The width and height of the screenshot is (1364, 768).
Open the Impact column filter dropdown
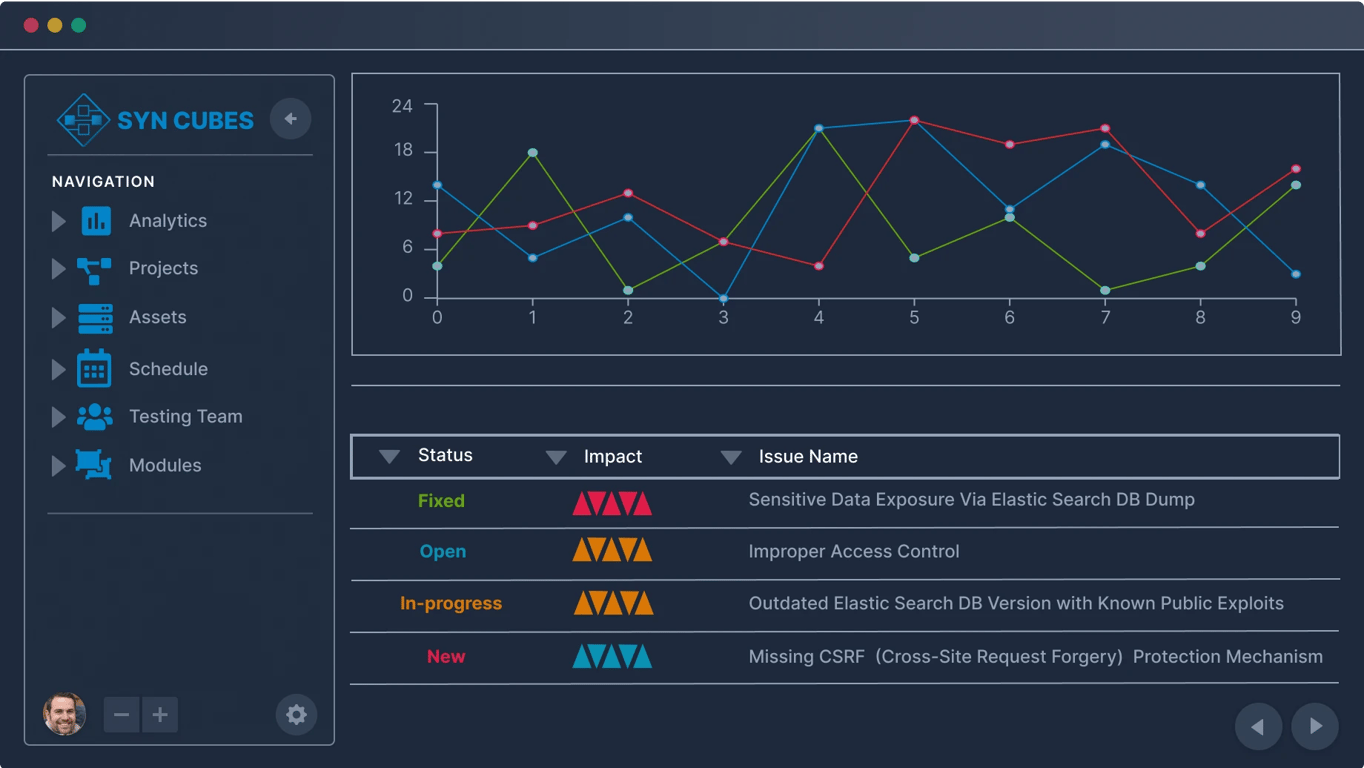click(556, 456)
